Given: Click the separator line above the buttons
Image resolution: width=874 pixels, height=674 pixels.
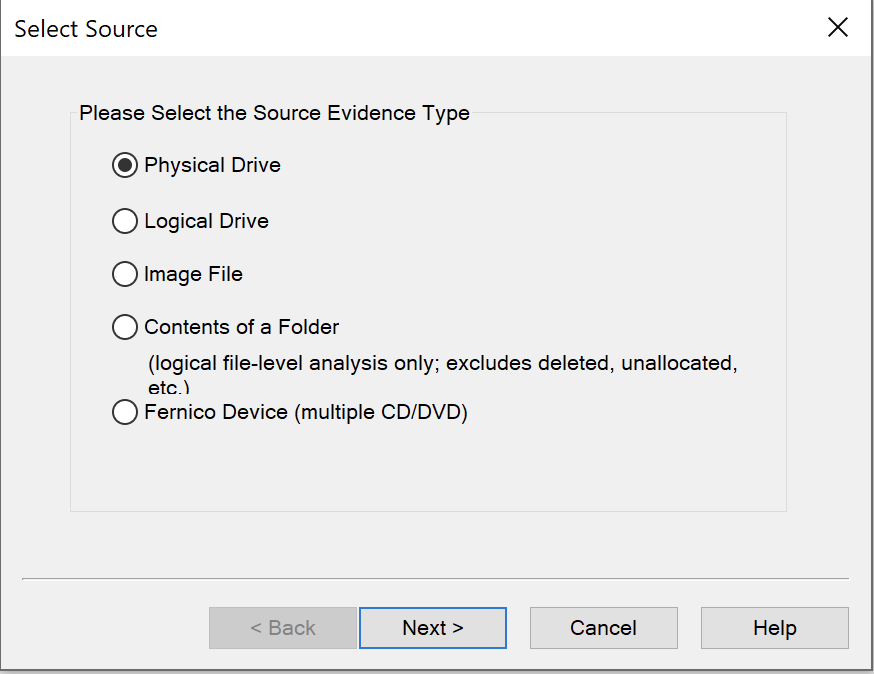Looking at the screenshot, I should (435, 579).
